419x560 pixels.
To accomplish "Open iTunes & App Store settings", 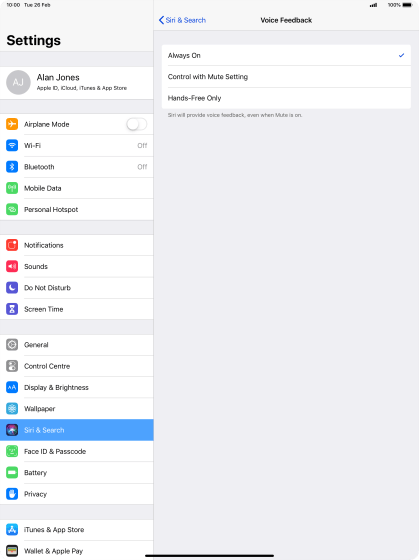I will pos(77,530).
